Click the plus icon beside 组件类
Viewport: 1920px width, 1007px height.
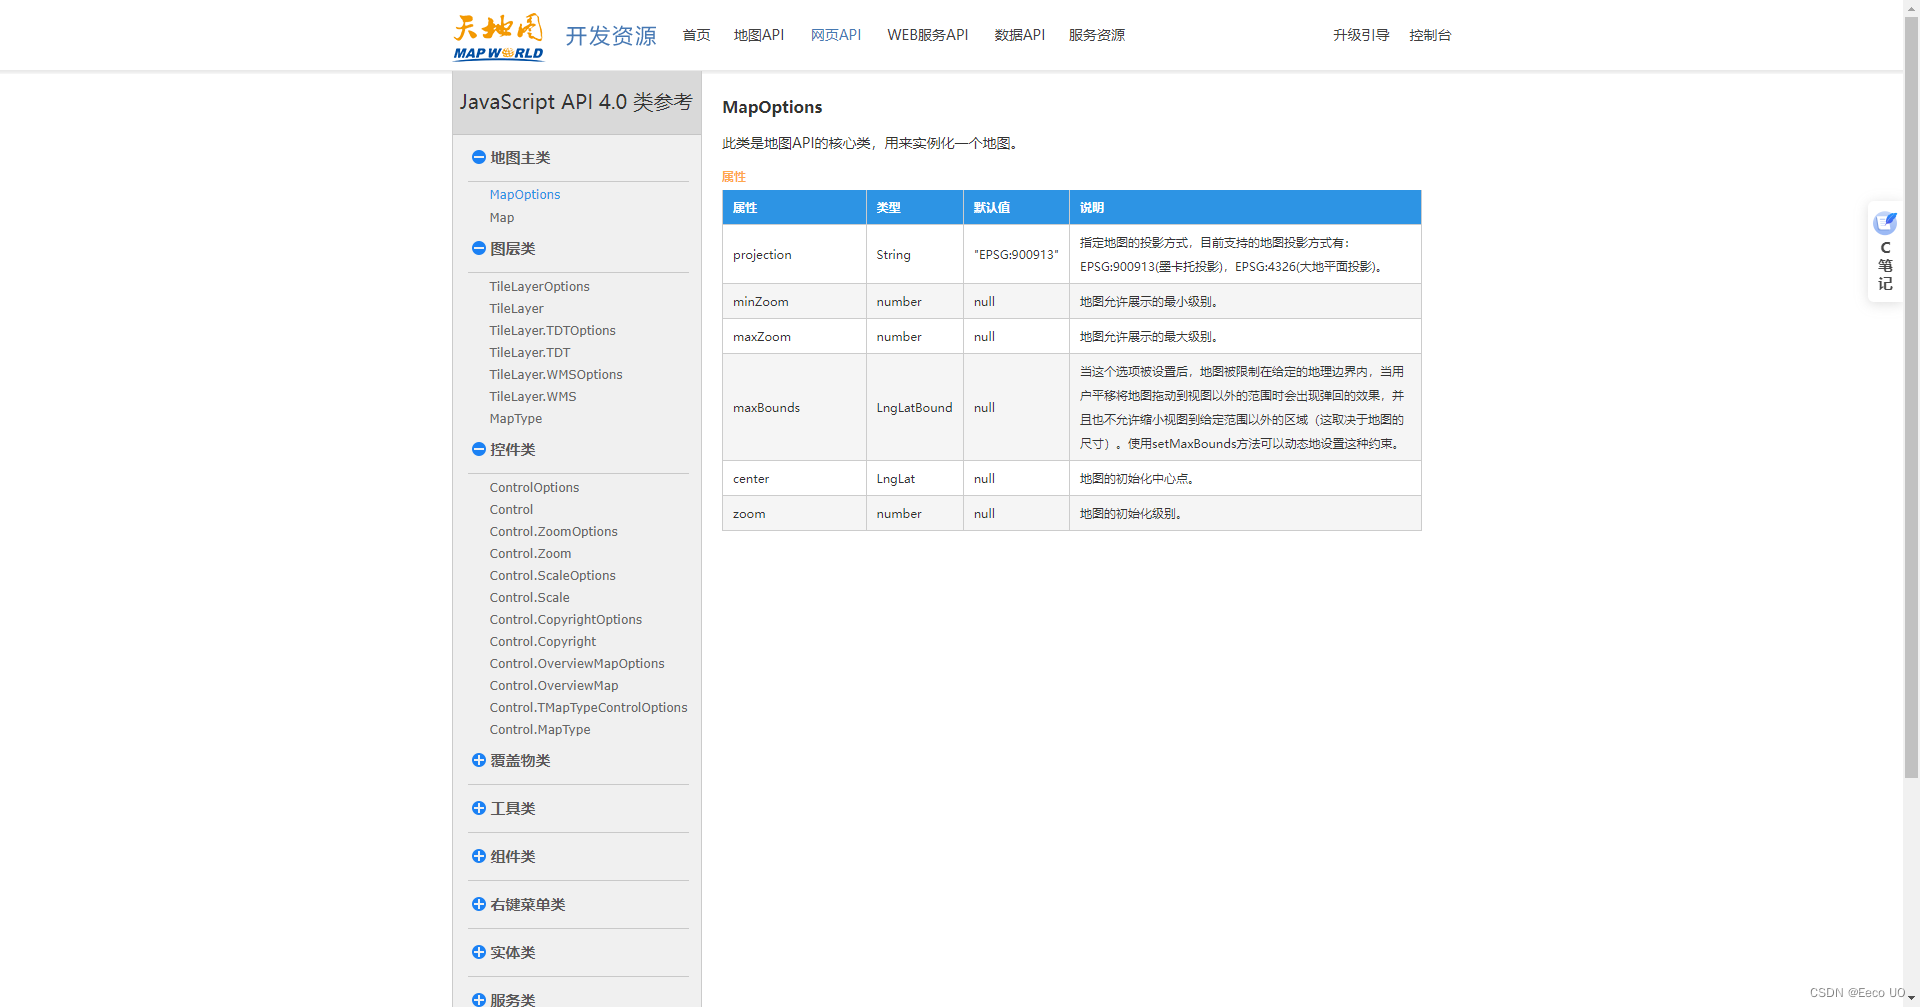pyautogui.click(x=478, y=856)
